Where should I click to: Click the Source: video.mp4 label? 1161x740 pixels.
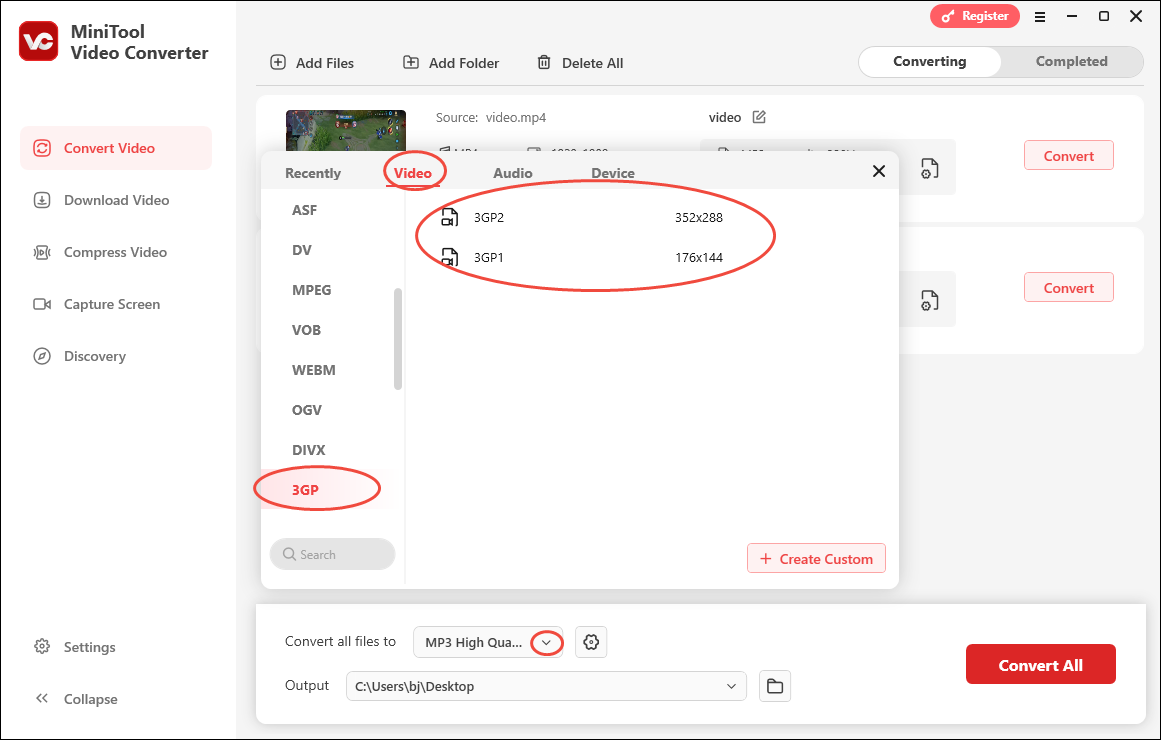[490, 118]
